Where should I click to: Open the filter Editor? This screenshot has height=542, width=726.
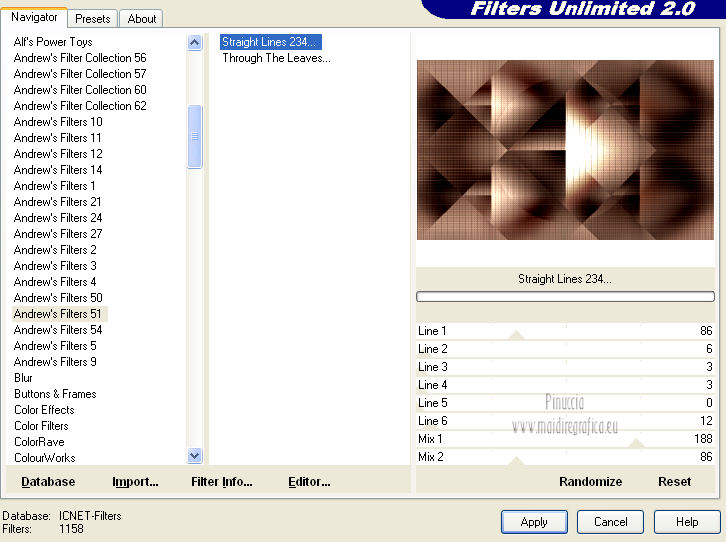[309, 482]
